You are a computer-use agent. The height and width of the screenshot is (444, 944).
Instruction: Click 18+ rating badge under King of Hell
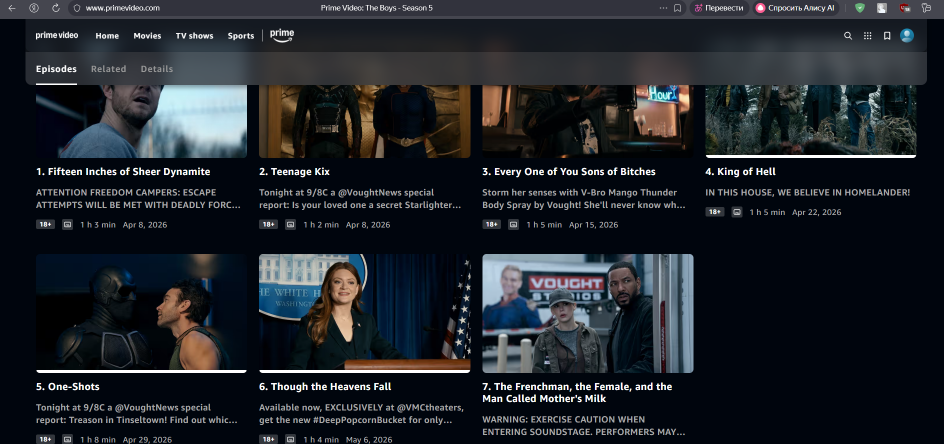tap(715, 212)
